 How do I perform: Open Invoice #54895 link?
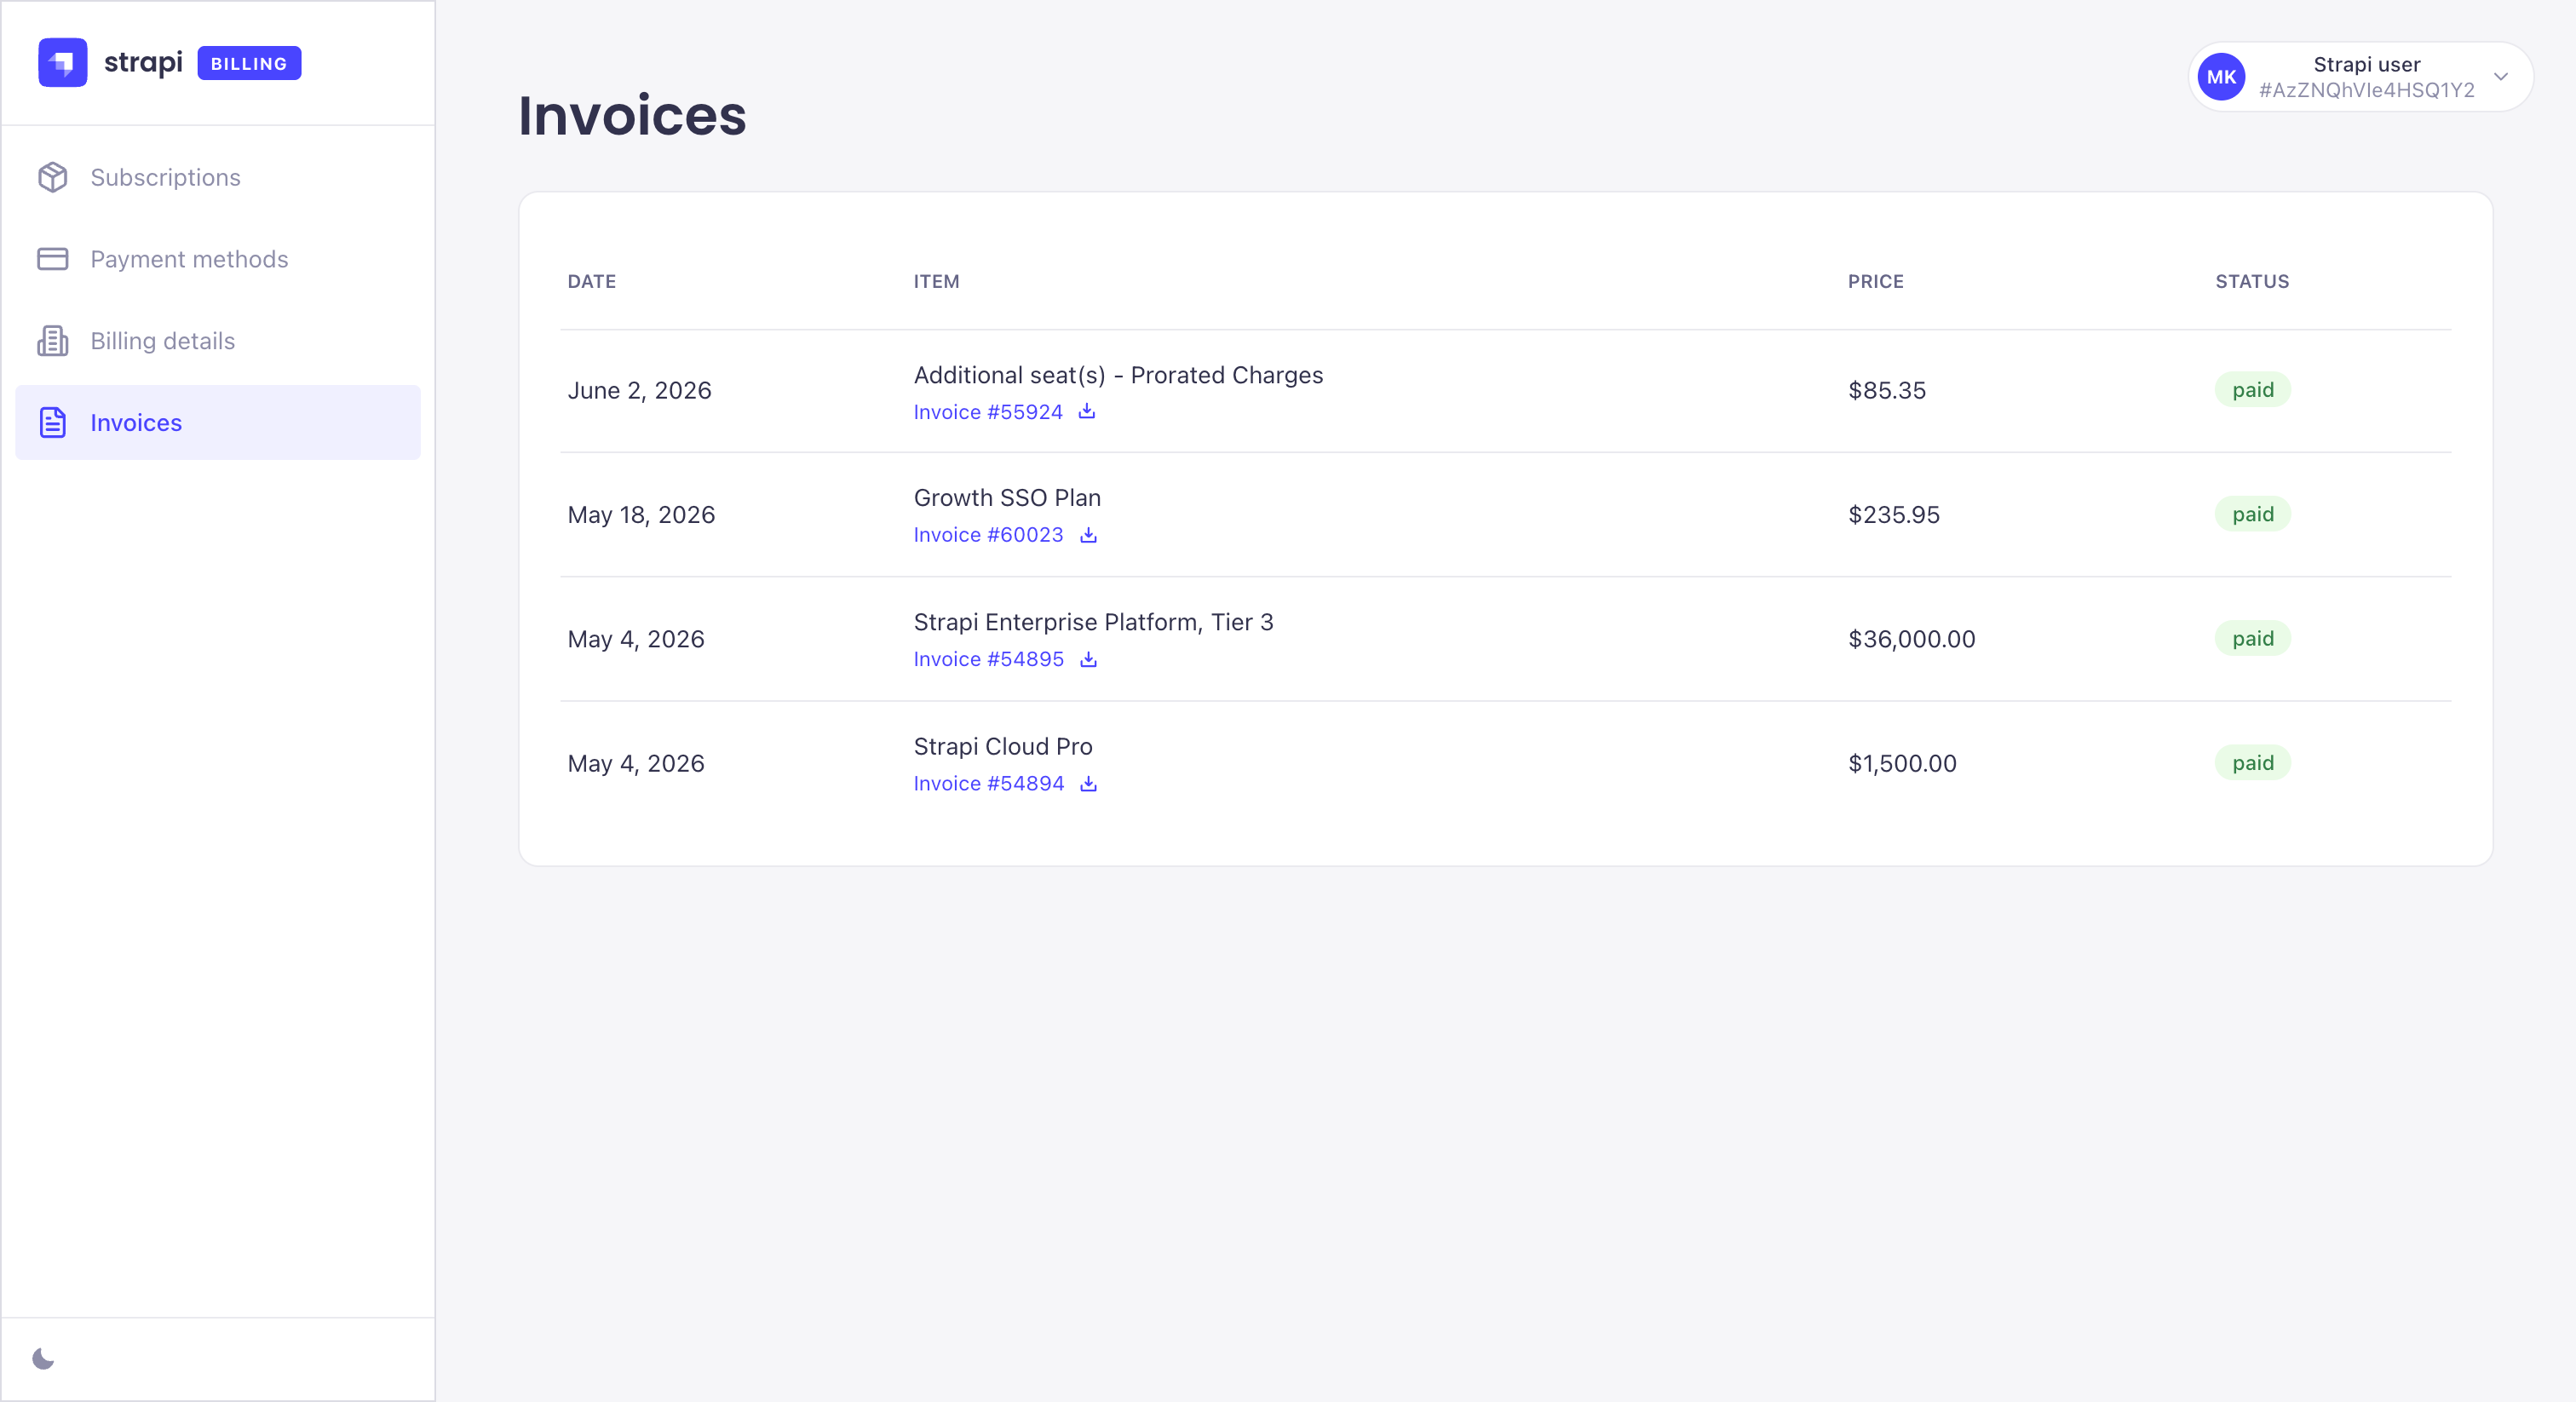(988, 659)
